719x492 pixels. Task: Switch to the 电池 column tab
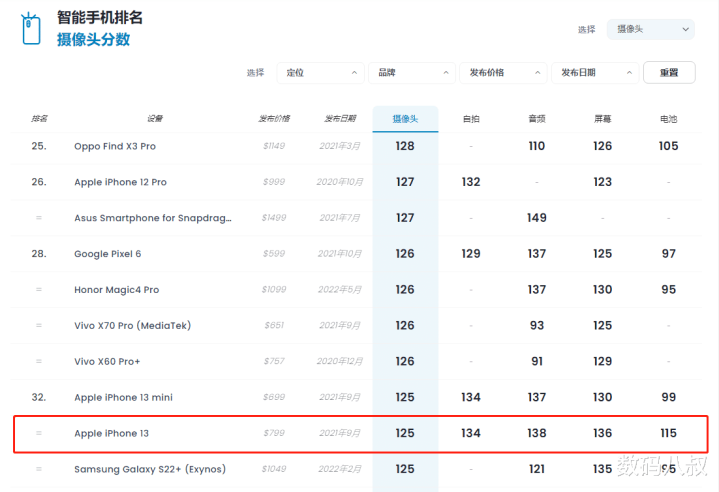pos(669,119)
